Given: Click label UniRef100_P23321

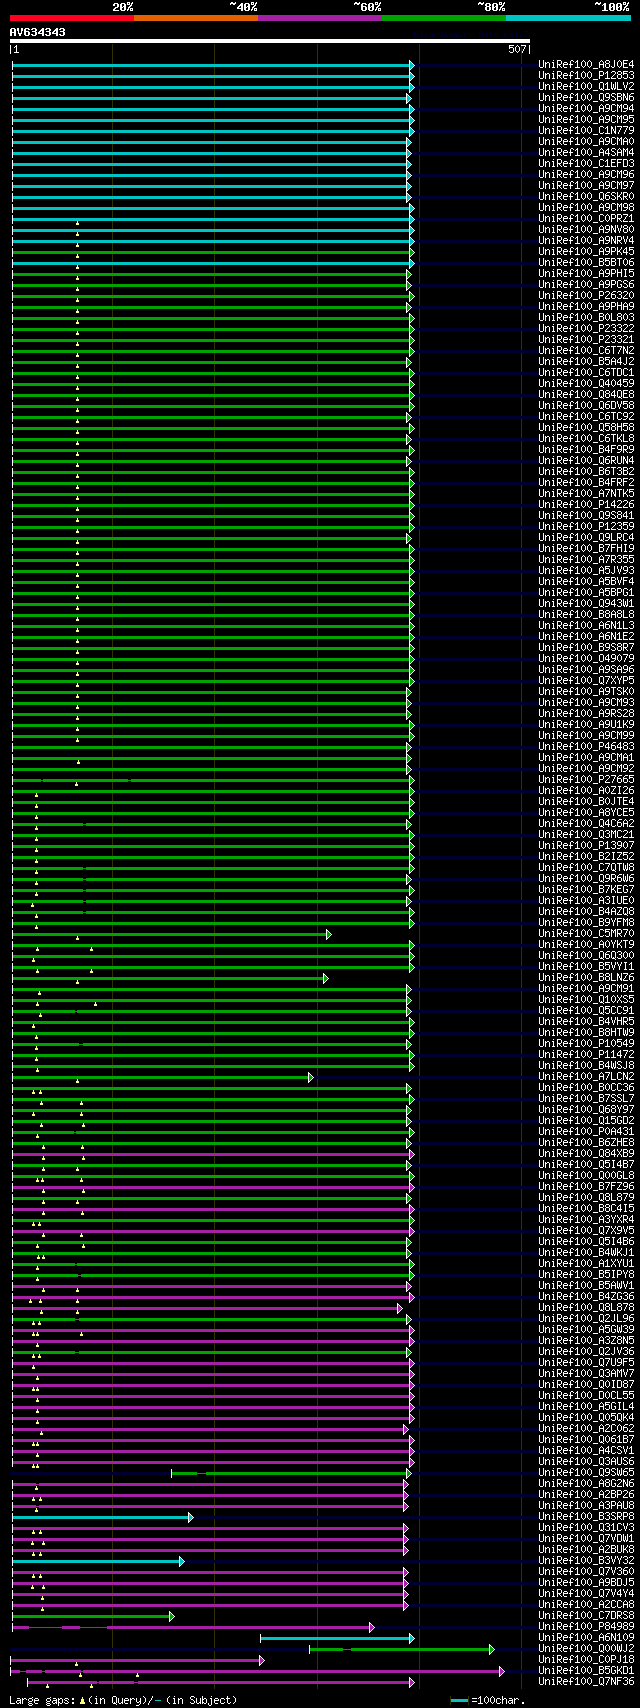Looking at the screenshot, I should [x=586, y=339].
